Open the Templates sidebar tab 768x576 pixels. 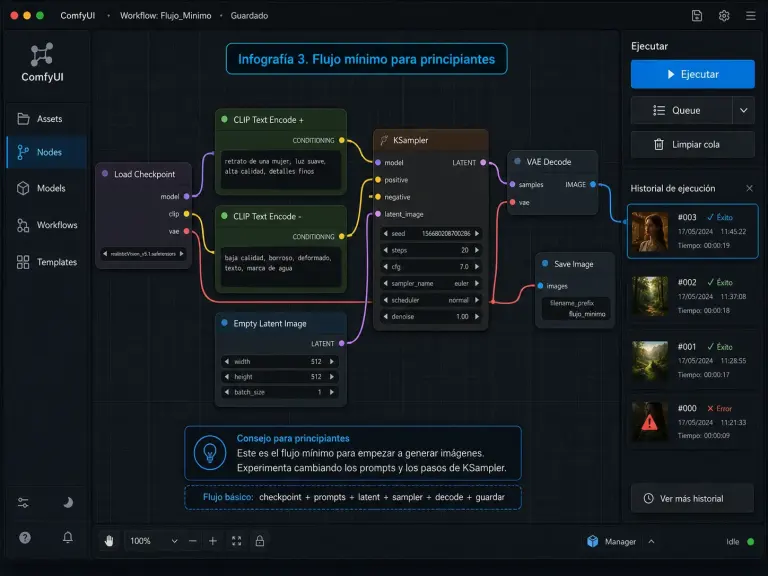(47, 262)
